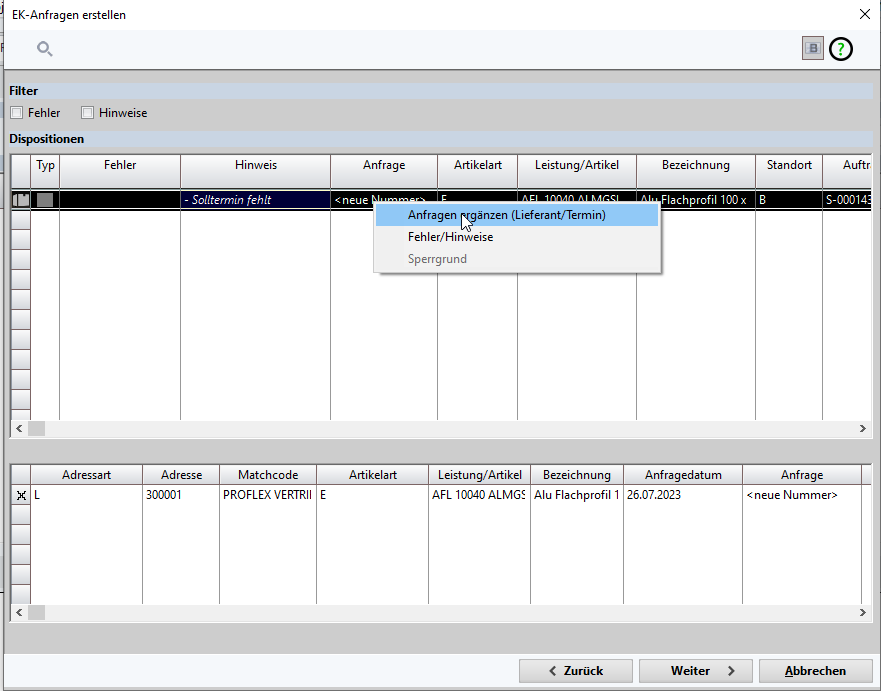Select Fehler/Hinweise from context menu
The height and width of the screenshot is (691, 881).
[450, 237]
